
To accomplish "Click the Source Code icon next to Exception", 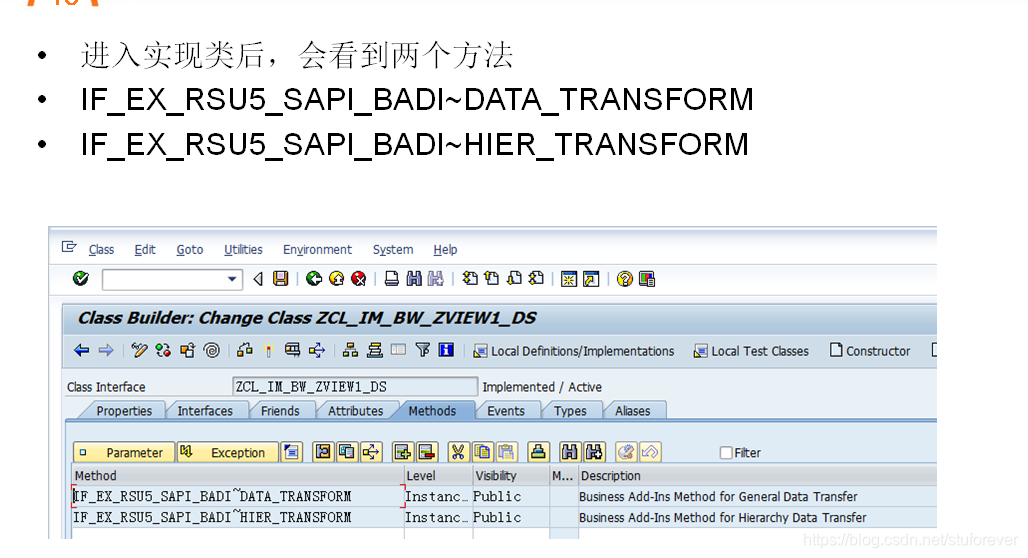I will click(x=291, y=452).
